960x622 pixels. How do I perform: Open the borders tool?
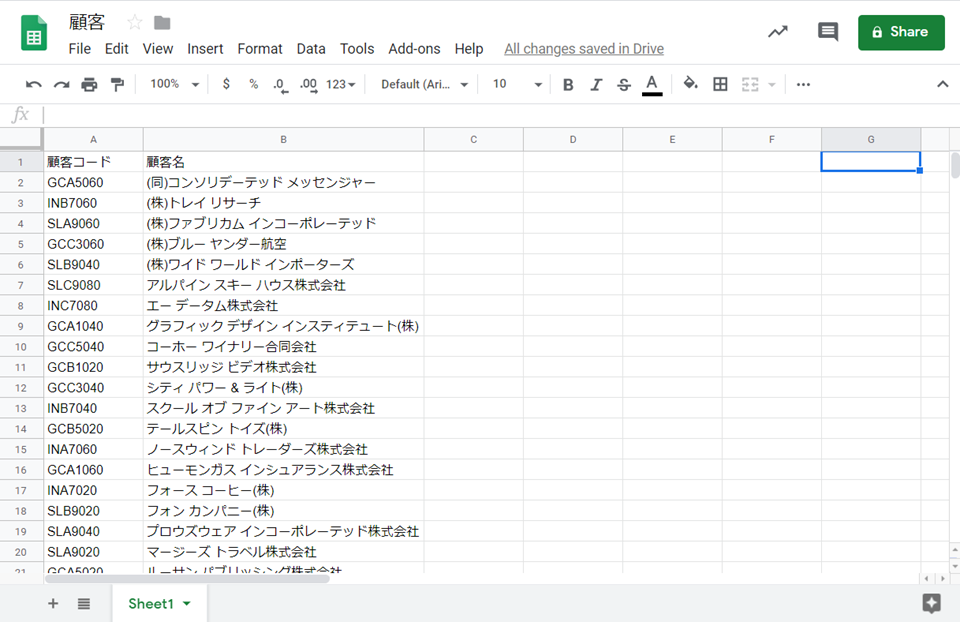click(x=721, y=84)
